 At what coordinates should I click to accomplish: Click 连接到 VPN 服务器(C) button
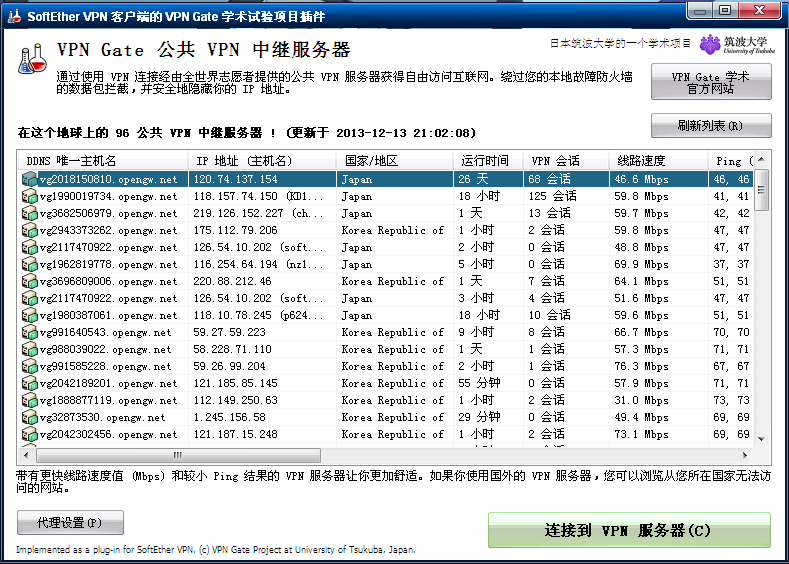pyautogui.click(x=629, y=530)
